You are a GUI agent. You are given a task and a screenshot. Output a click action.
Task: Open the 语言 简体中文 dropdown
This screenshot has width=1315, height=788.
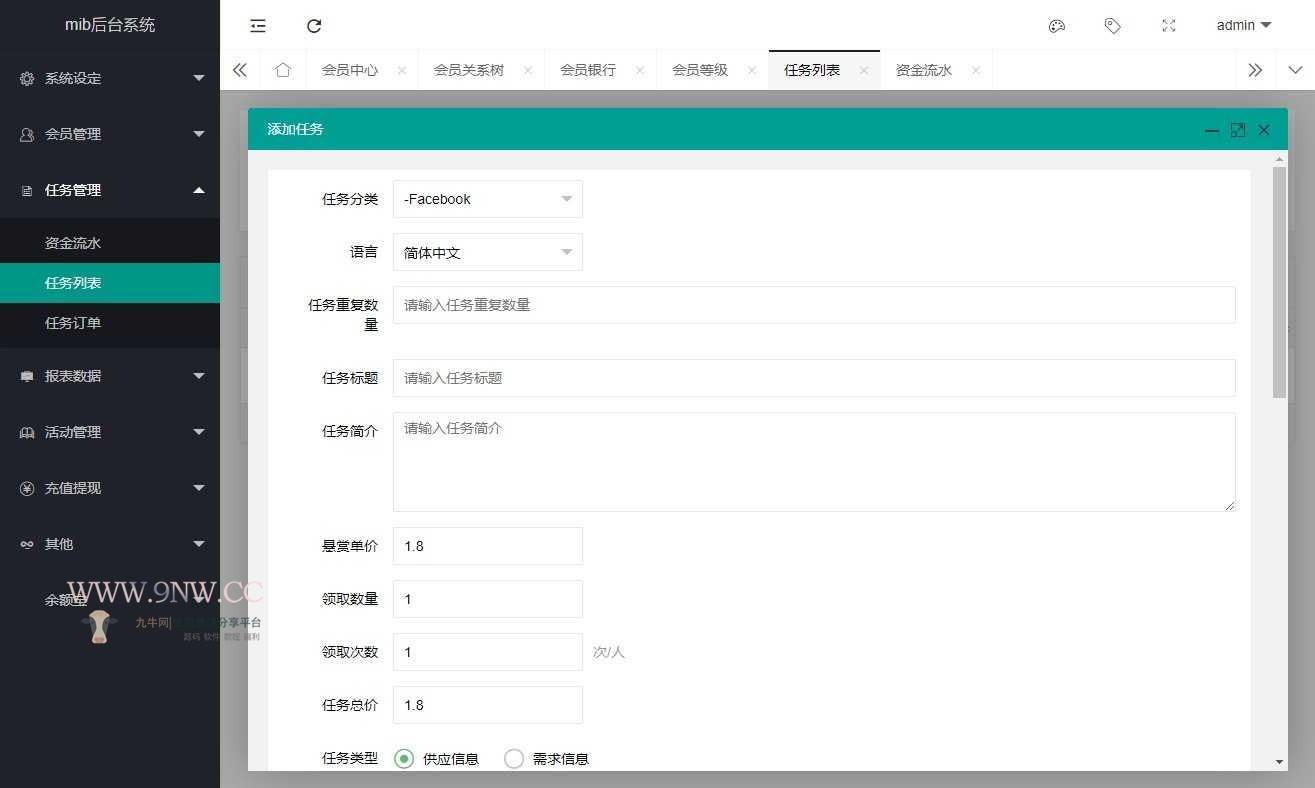pos(488,253)
